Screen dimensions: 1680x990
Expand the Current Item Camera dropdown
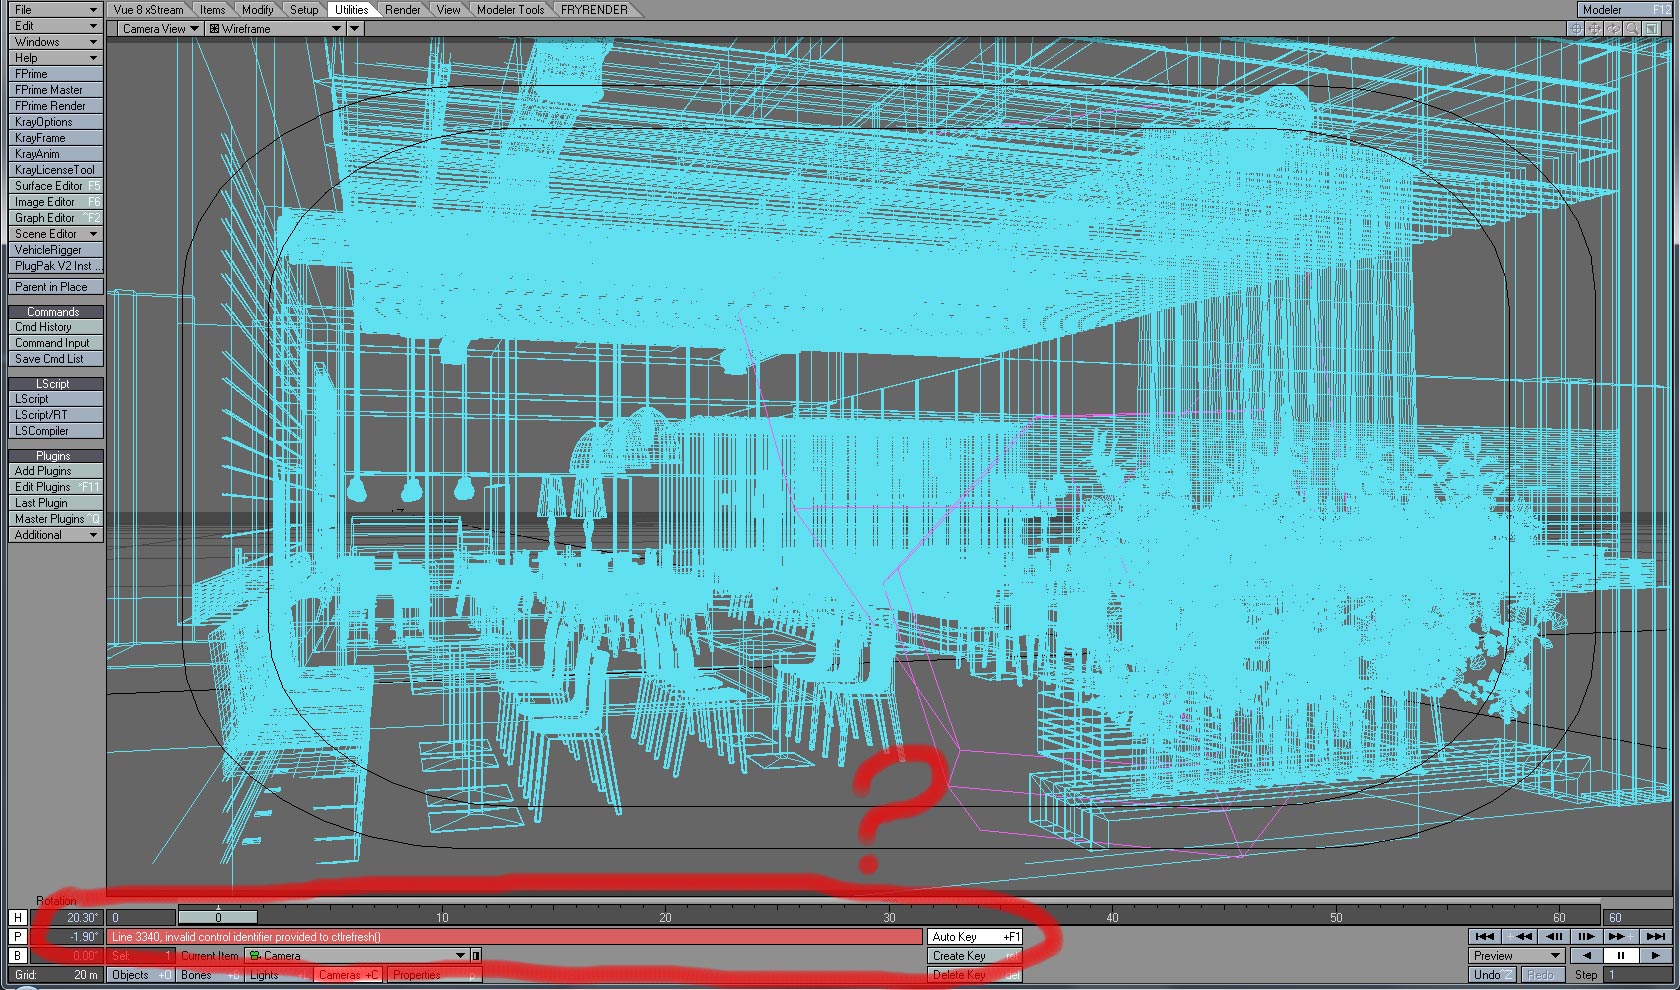pyautogui.click(x=460, y=956)
